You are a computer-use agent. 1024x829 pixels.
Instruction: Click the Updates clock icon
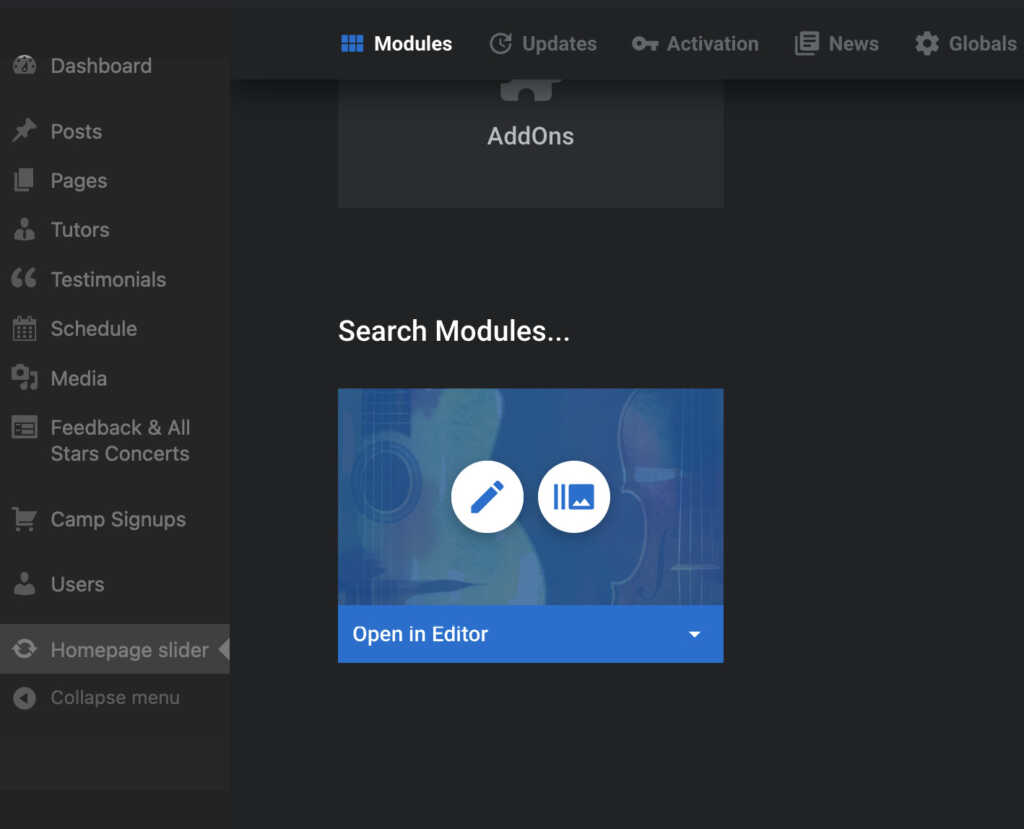pos(500,44)
